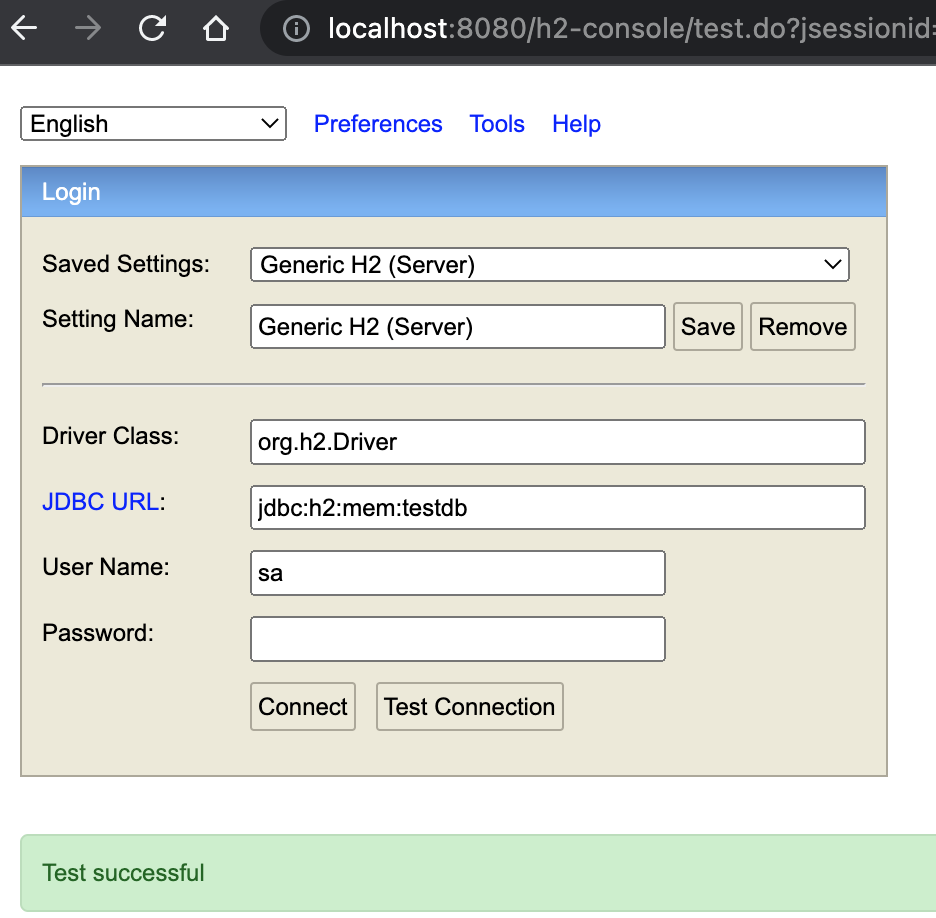Select the Test successful message text
Viewport: 936px width, 918px height.
coord(123,873)
